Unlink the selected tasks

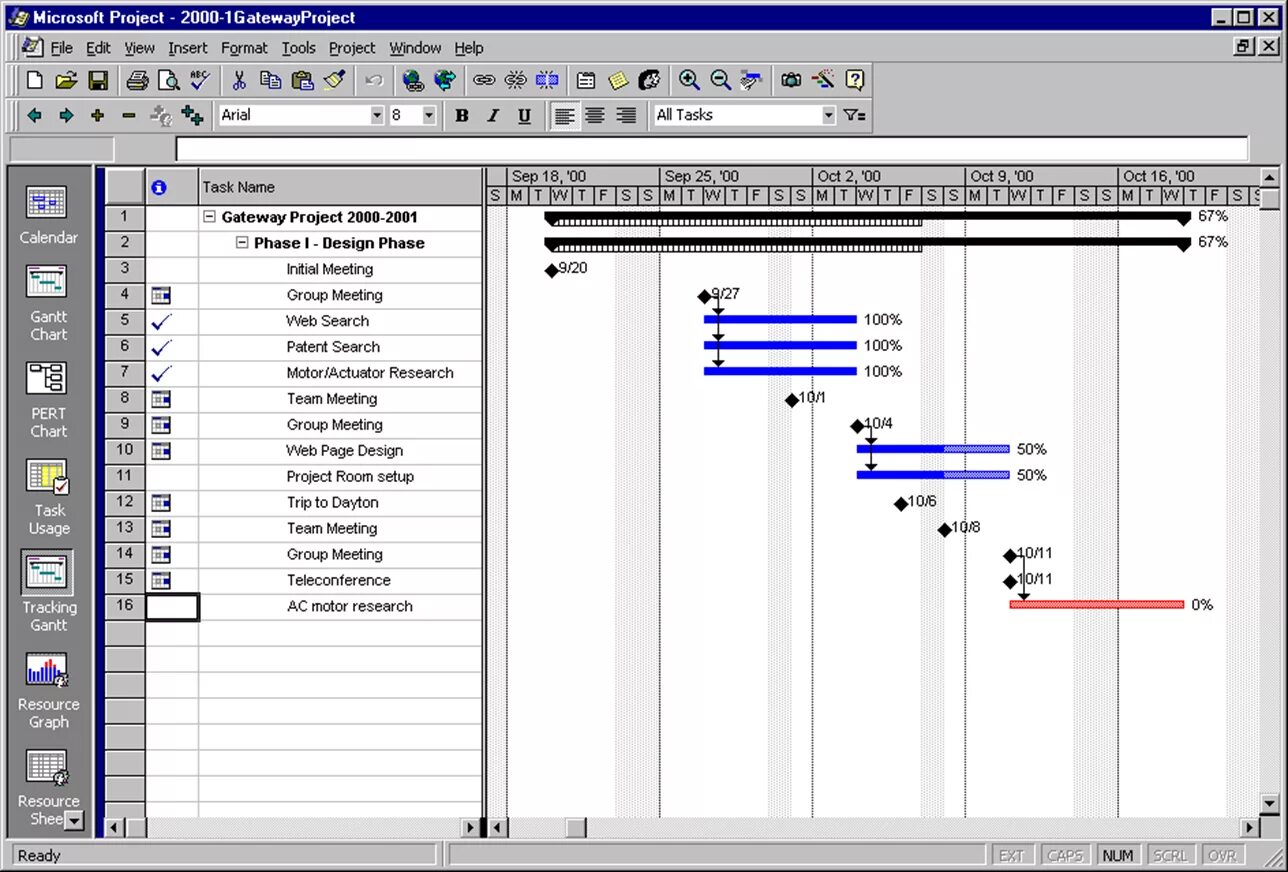point(516,81)
